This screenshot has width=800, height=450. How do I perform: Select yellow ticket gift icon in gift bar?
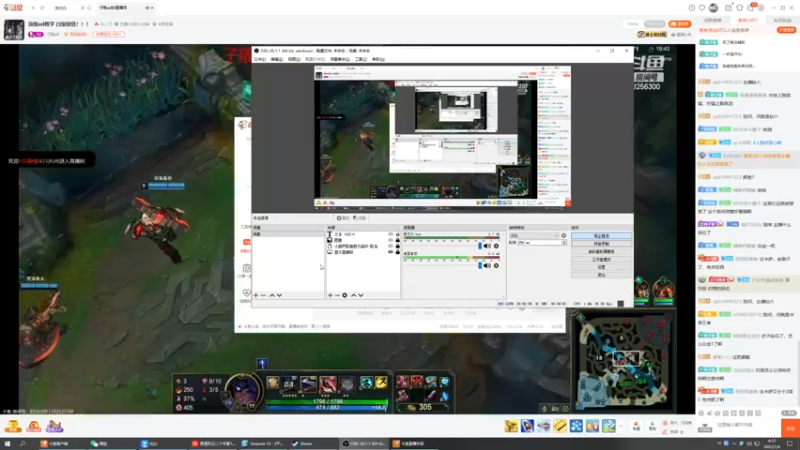pyautogui.click(x=560, y=426)
